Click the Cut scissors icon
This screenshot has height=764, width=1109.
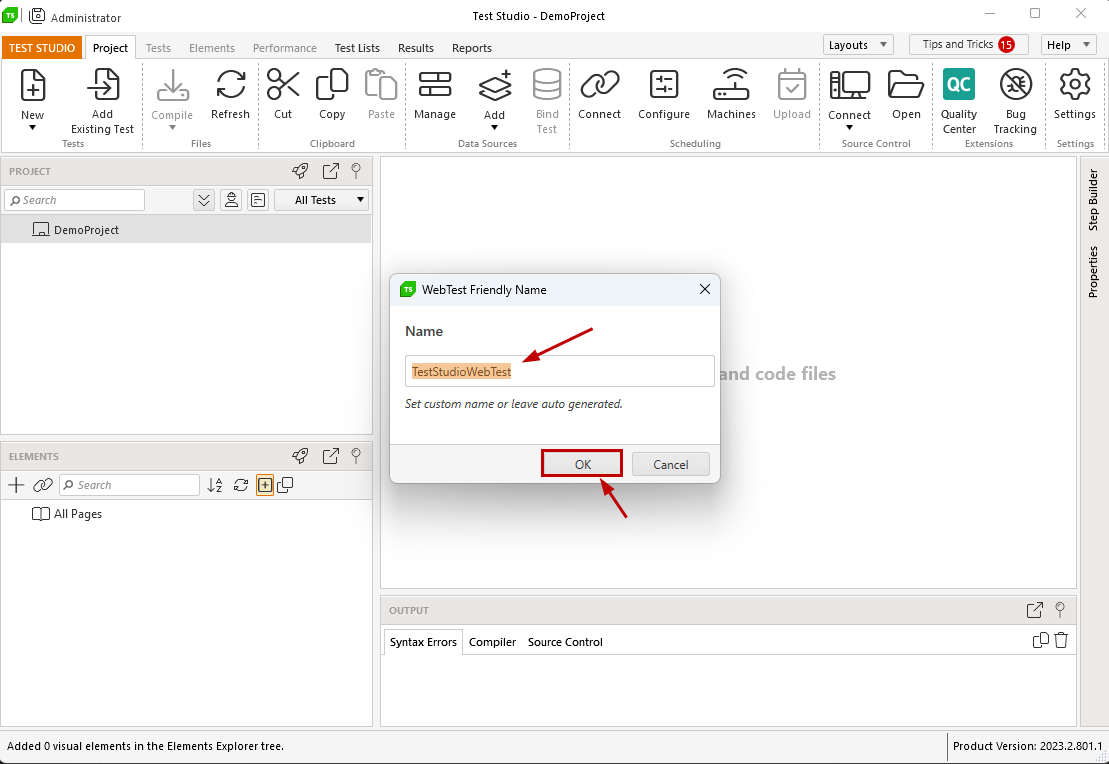[x=283, y=85]
